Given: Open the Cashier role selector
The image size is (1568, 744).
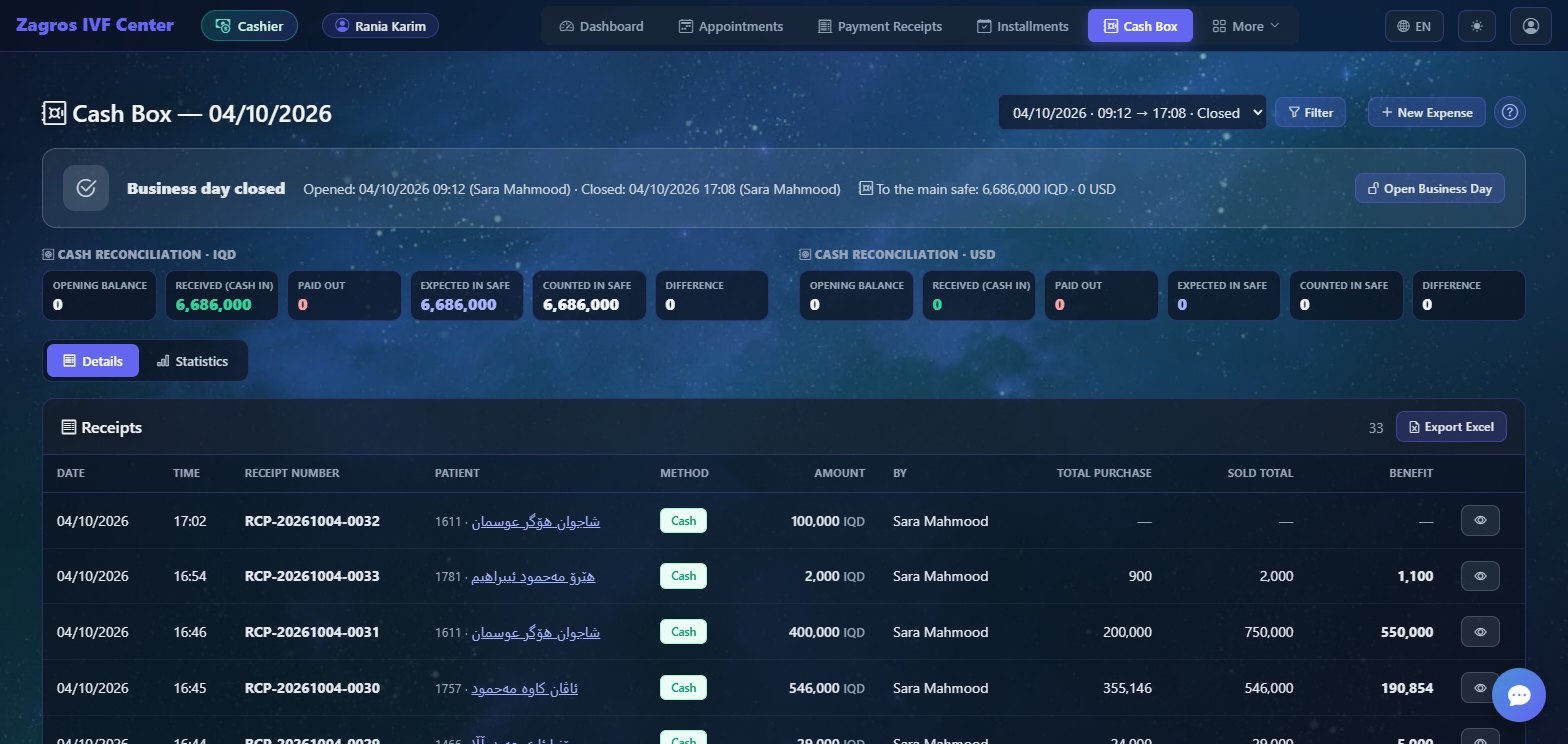Looking at the screenshot, I should point(249,26).
